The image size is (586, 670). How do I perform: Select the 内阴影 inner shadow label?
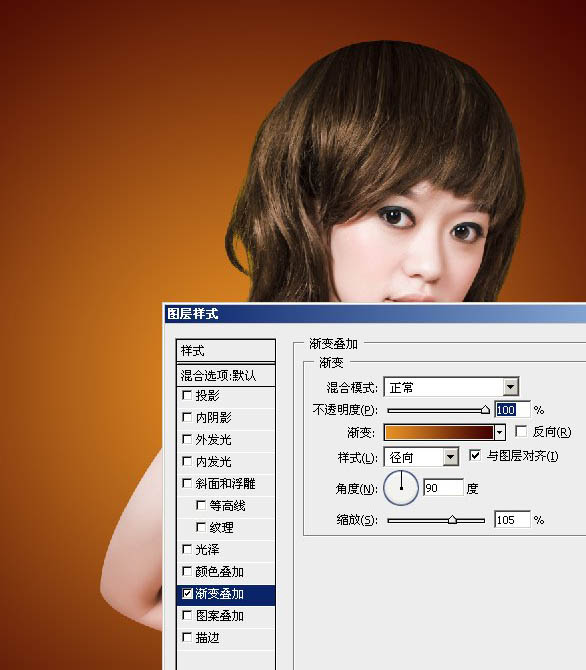(x=213, y=417)
